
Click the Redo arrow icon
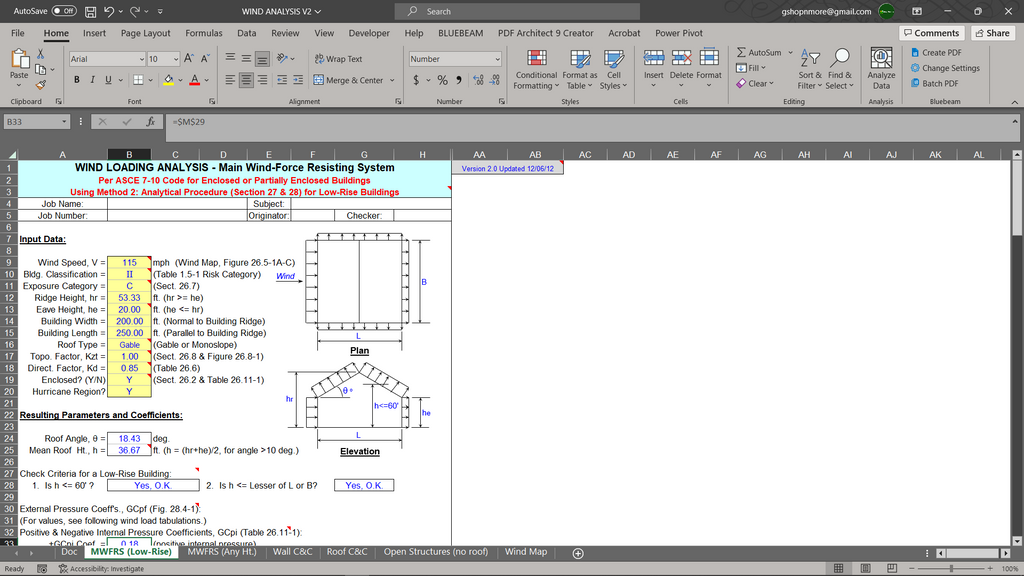pos(135,11)
